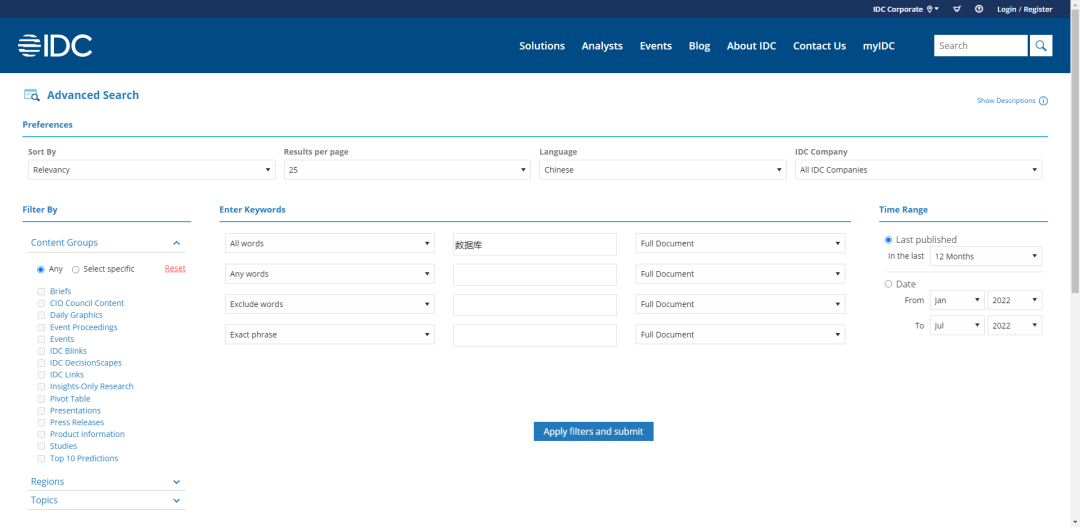
Task: Open the From year 2022 dropdown
Action: [x=1015, y=300]
